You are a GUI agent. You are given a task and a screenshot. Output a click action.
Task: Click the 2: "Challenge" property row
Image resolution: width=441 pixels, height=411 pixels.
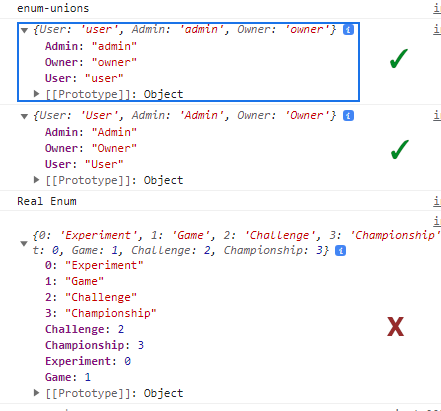(x=91, y=297)
